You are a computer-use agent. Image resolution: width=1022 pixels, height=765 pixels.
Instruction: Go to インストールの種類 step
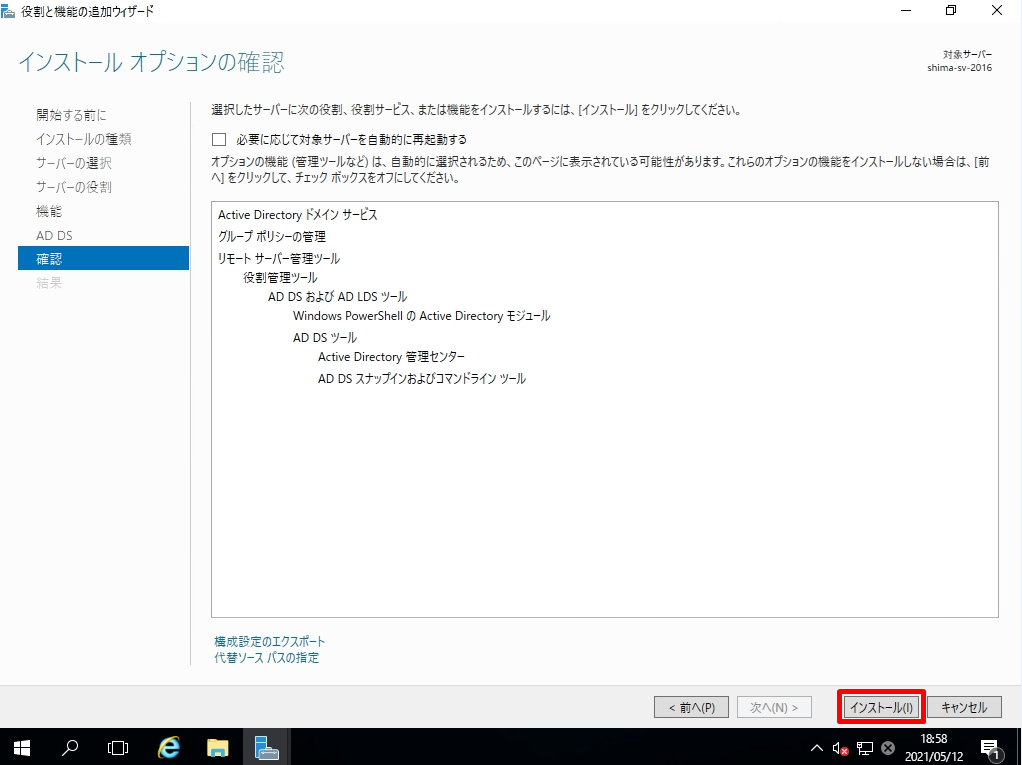[x=83, y=139]
